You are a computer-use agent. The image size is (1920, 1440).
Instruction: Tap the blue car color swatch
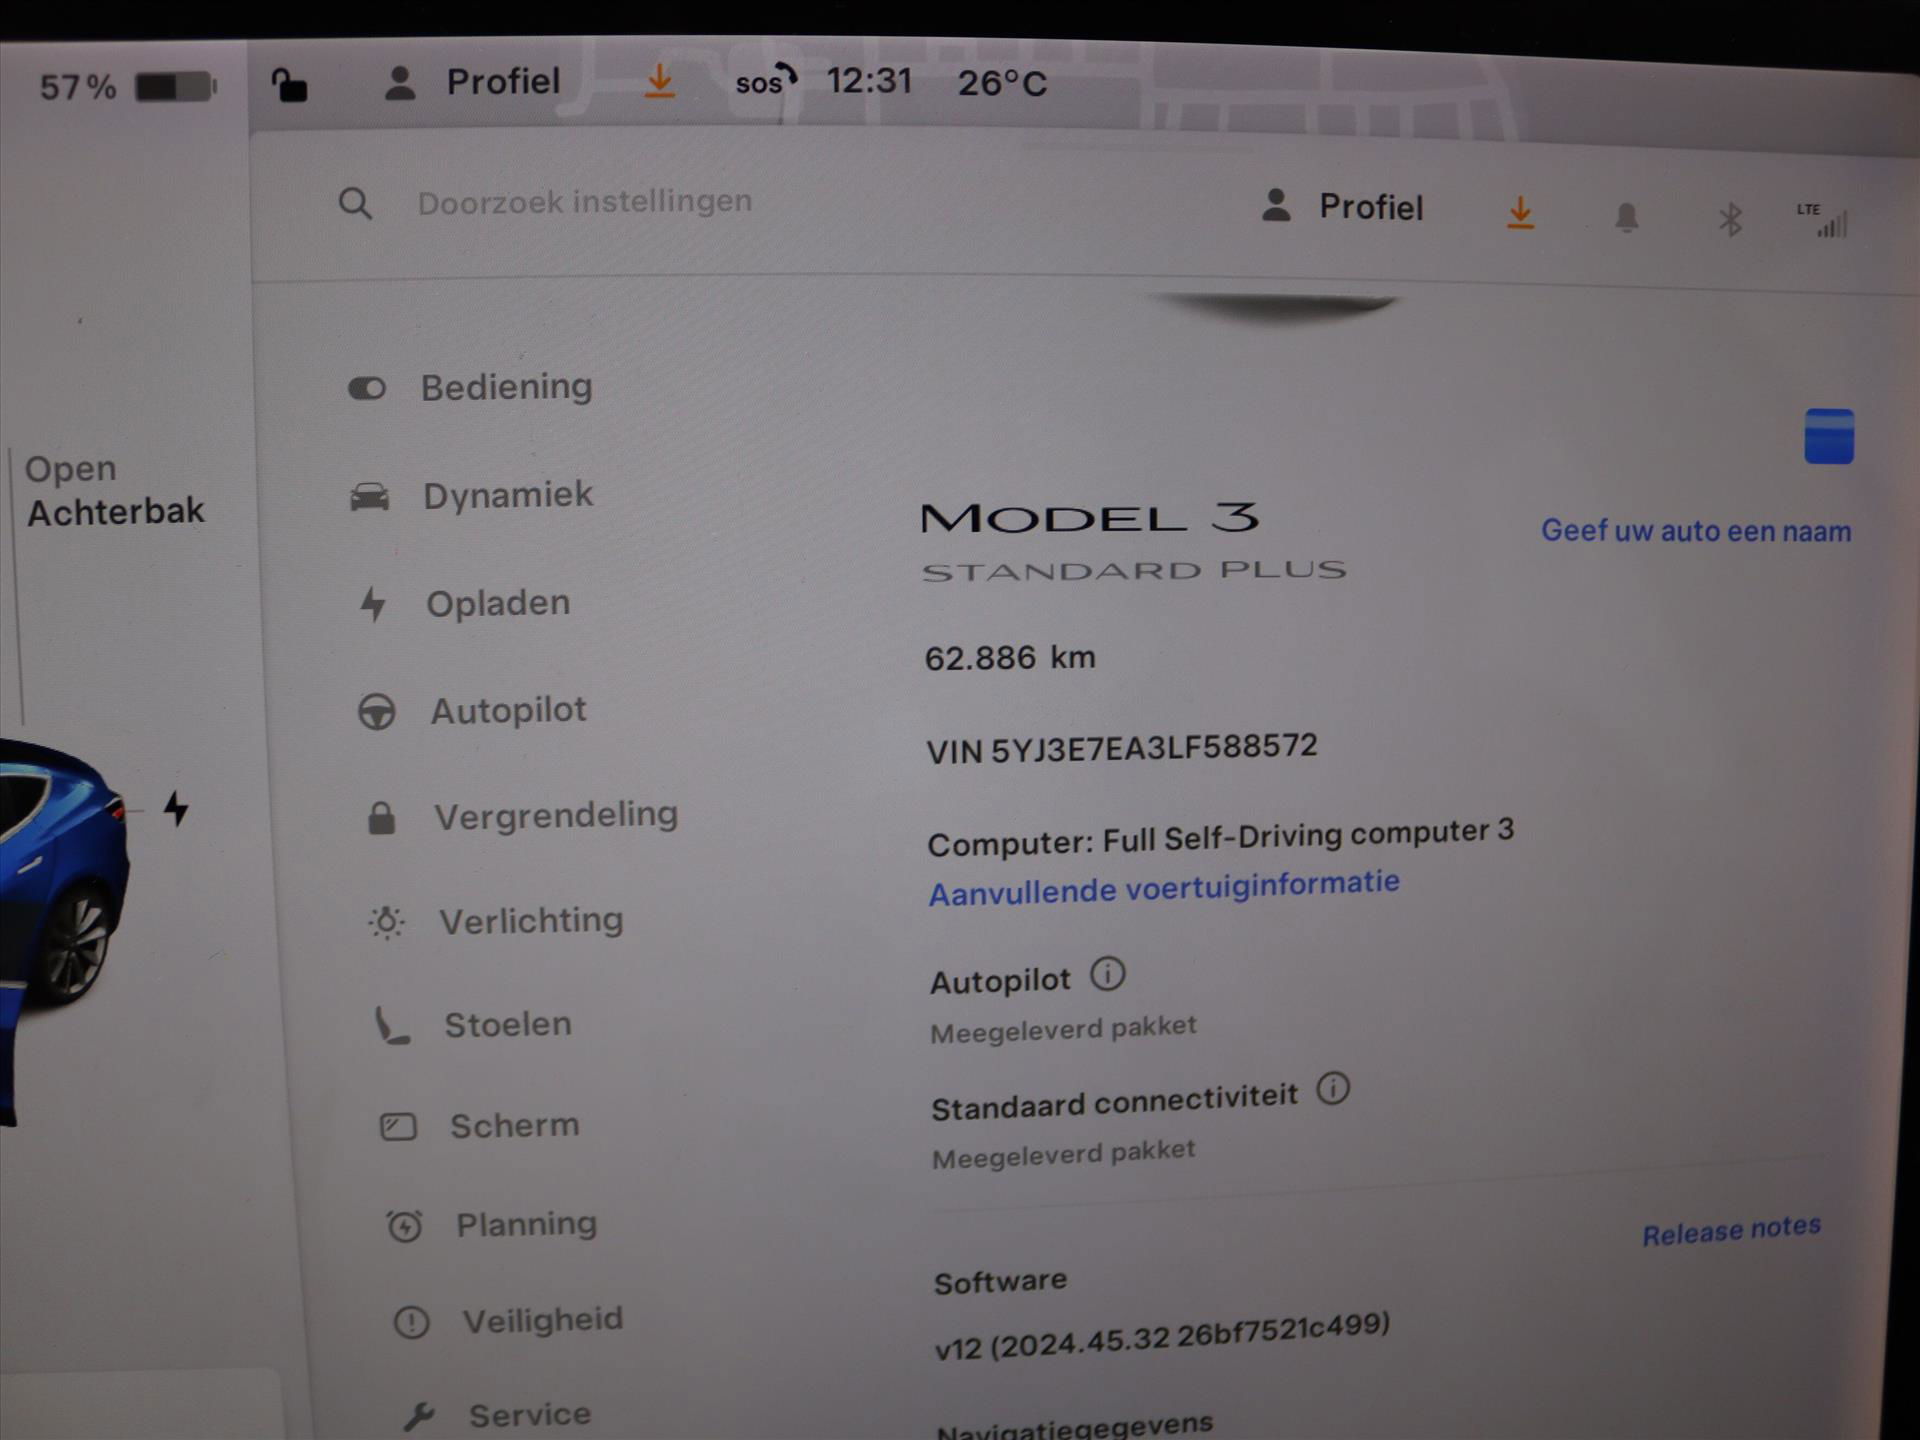coord(1828,436)
